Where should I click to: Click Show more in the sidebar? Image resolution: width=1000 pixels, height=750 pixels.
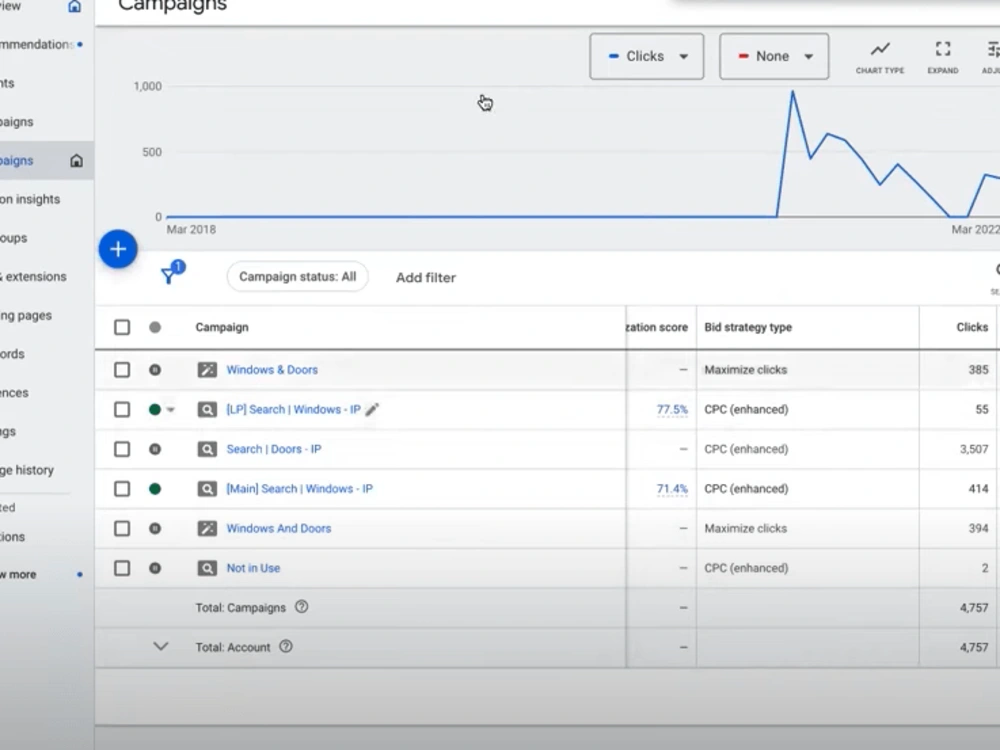point(18,574)
